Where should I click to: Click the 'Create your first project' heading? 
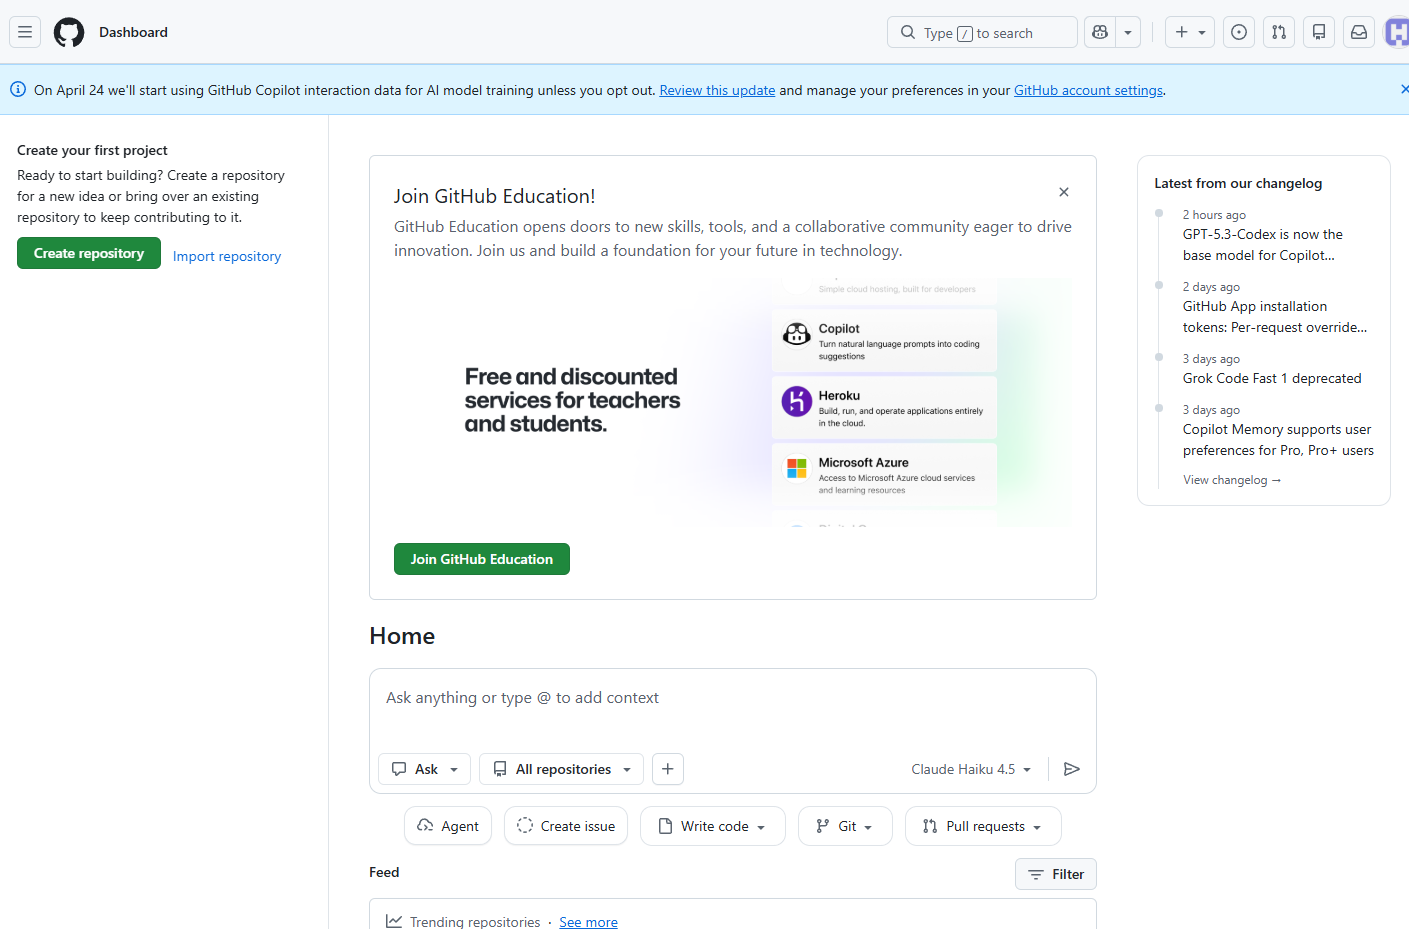92,150
